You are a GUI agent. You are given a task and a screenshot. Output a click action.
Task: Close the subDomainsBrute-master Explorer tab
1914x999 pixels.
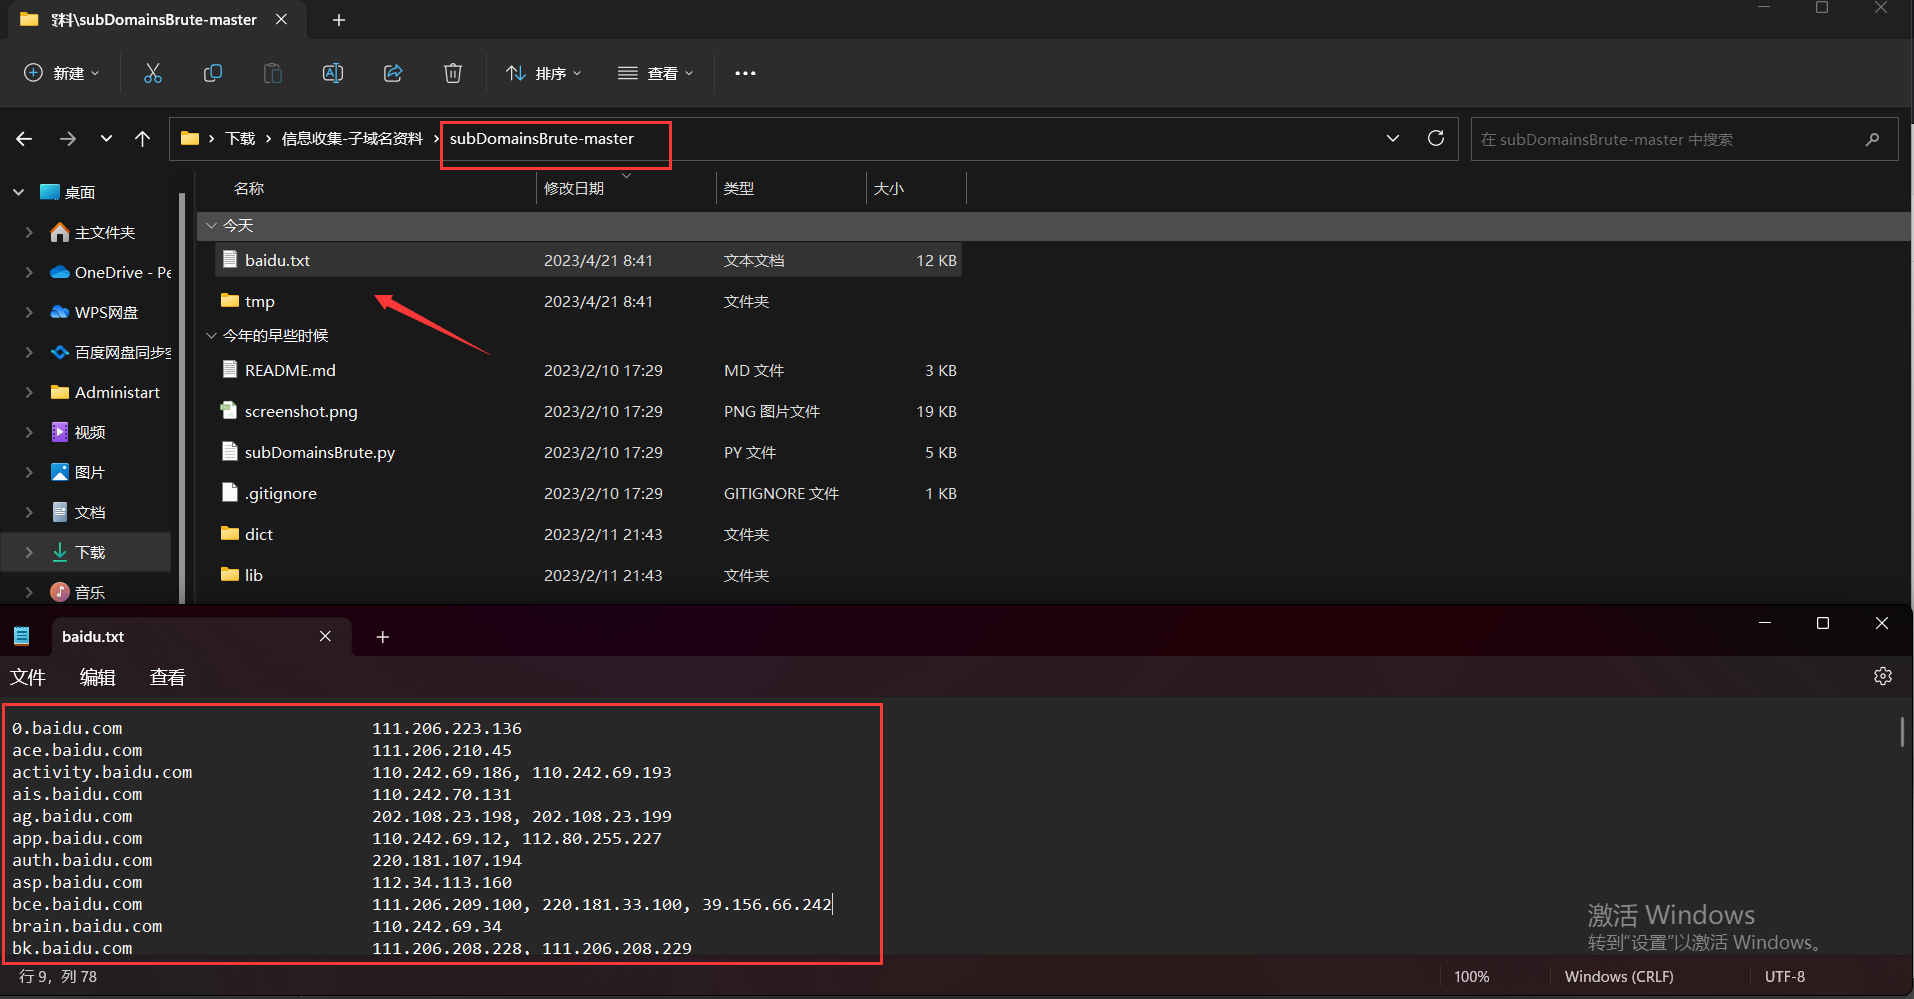pyautogui.click(x=282, y=19)
